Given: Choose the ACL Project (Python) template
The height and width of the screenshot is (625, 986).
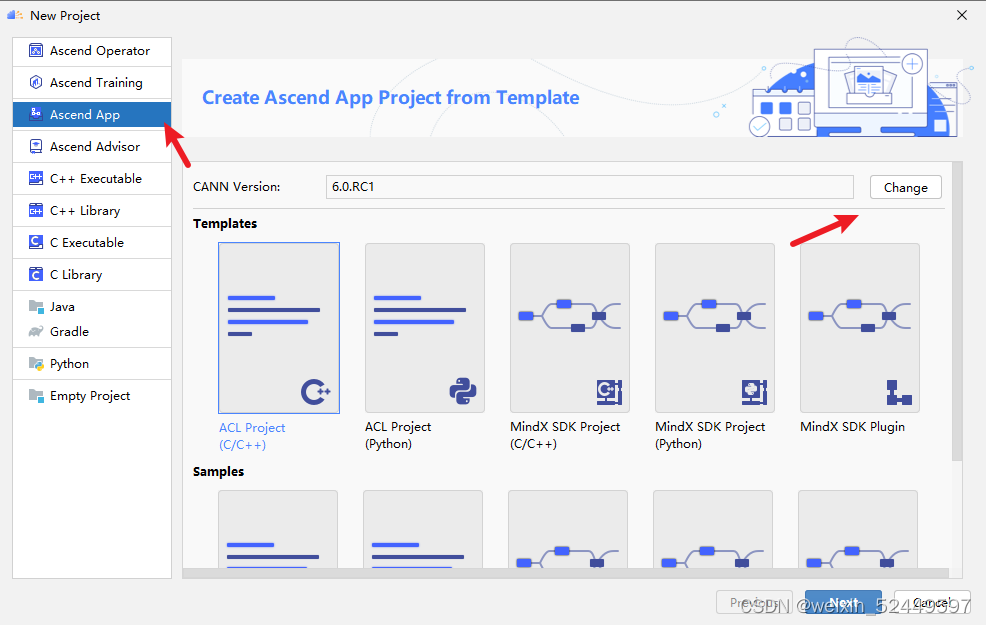Looking at the screenshot, I should coord(423,327).
